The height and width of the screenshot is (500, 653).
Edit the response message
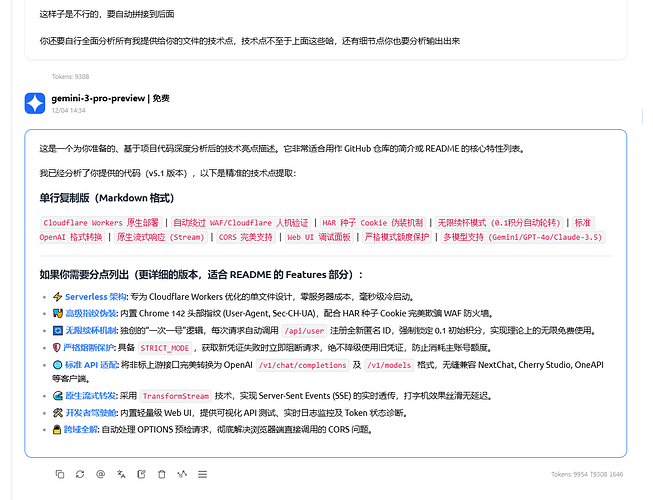tap(141, 474)
